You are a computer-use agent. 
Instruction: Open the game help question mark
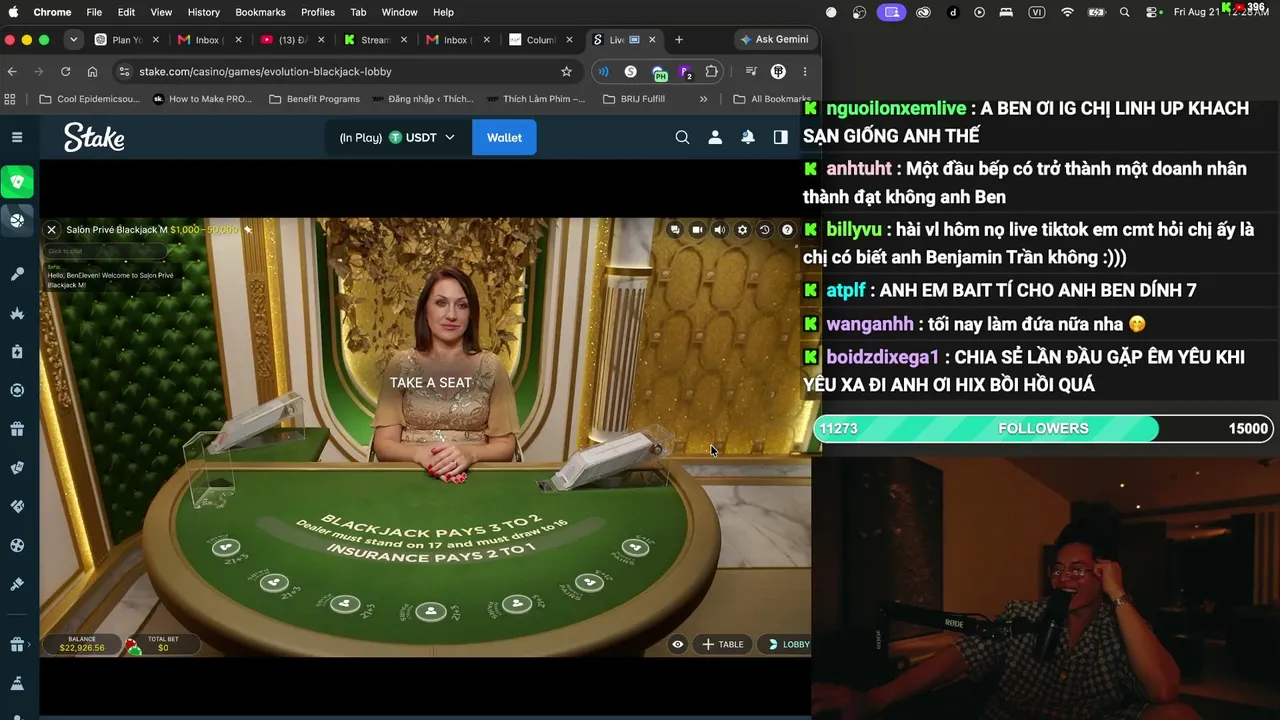click(x=787, y=230)
